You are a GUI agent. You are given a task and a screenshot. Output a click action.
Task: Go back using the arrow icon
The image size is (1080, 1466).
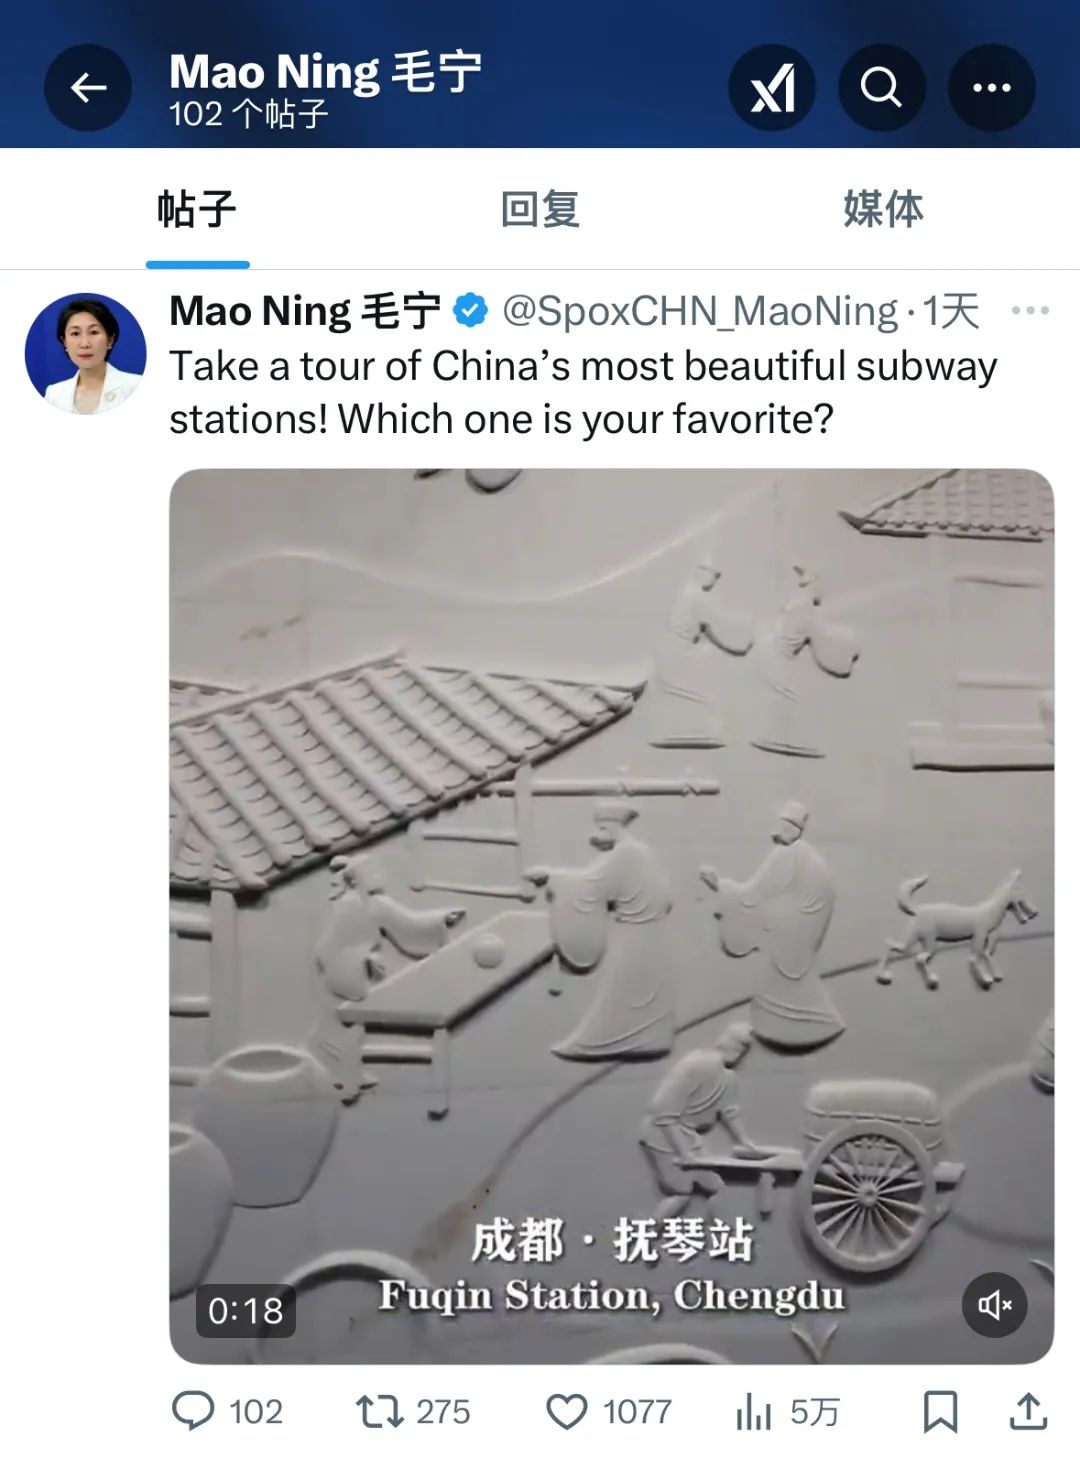[x=88, y=88]
